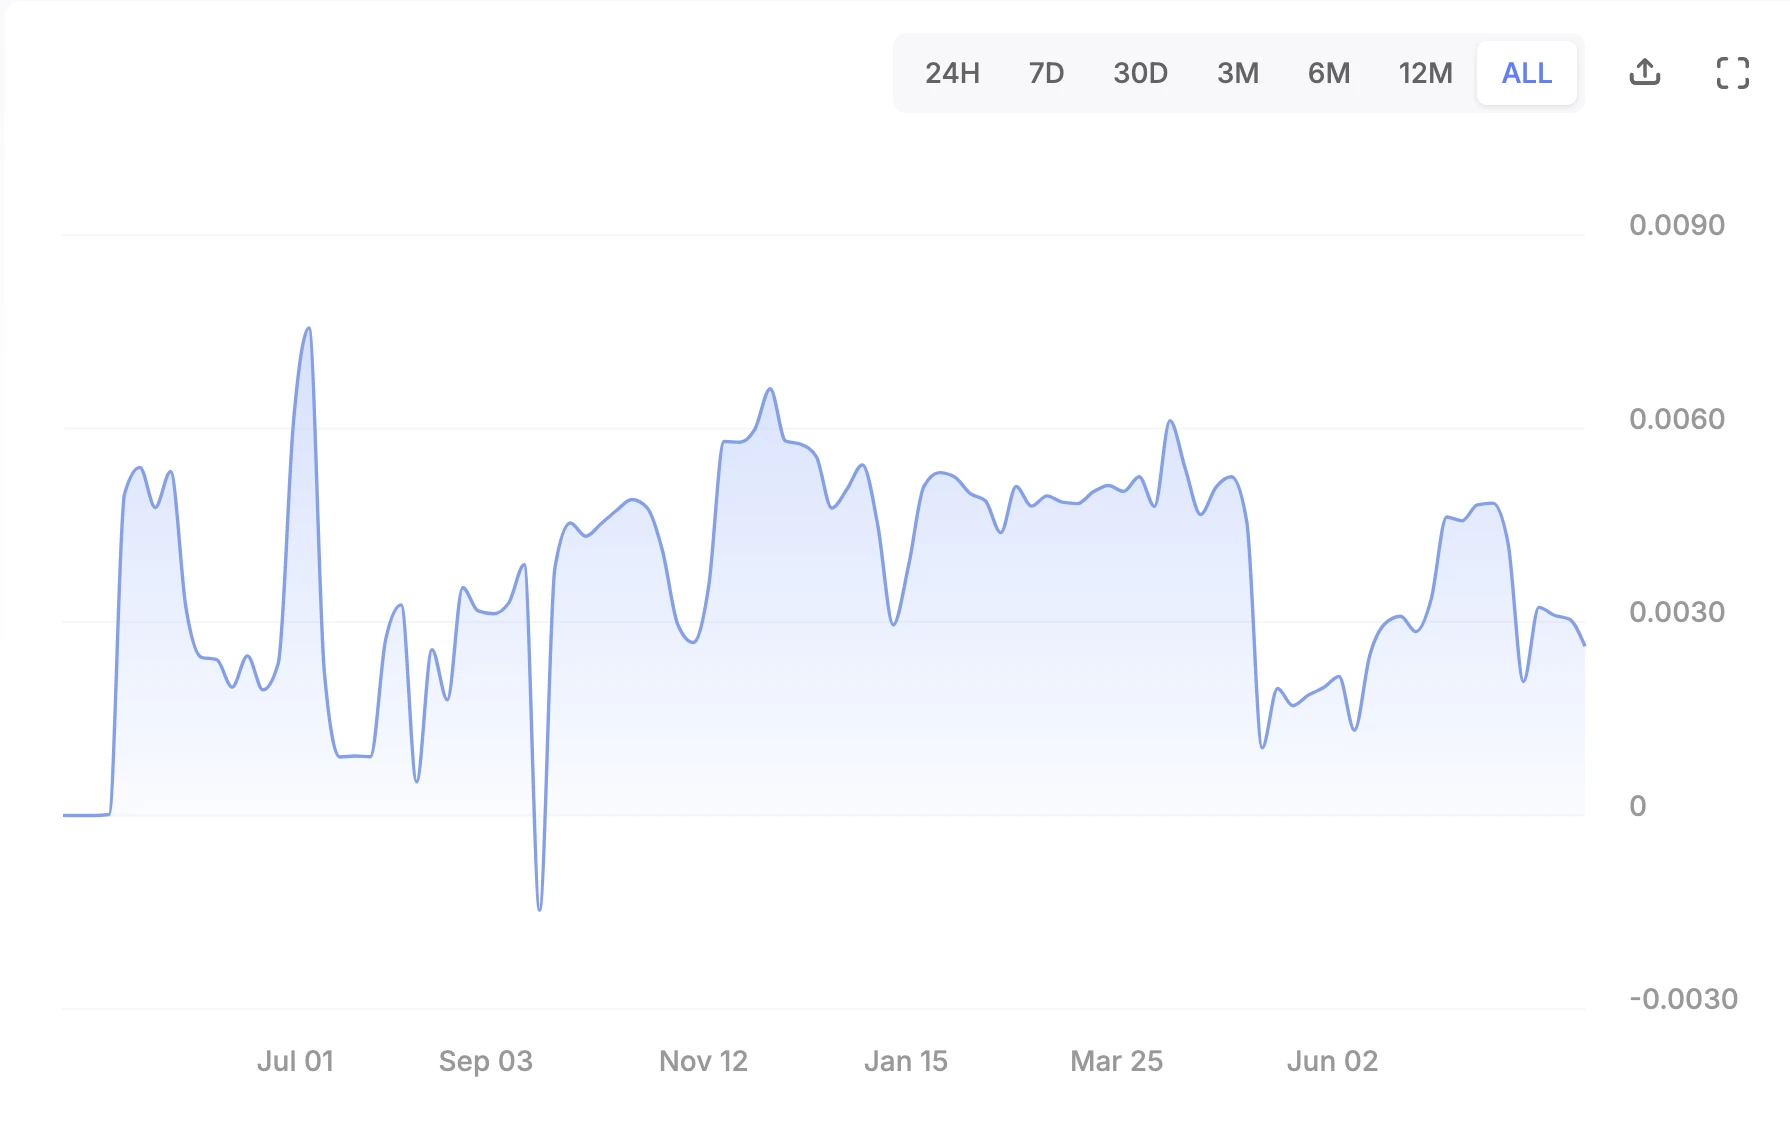
Task: Click the 0.0090 y-axis label
Action: point(1676,225)
